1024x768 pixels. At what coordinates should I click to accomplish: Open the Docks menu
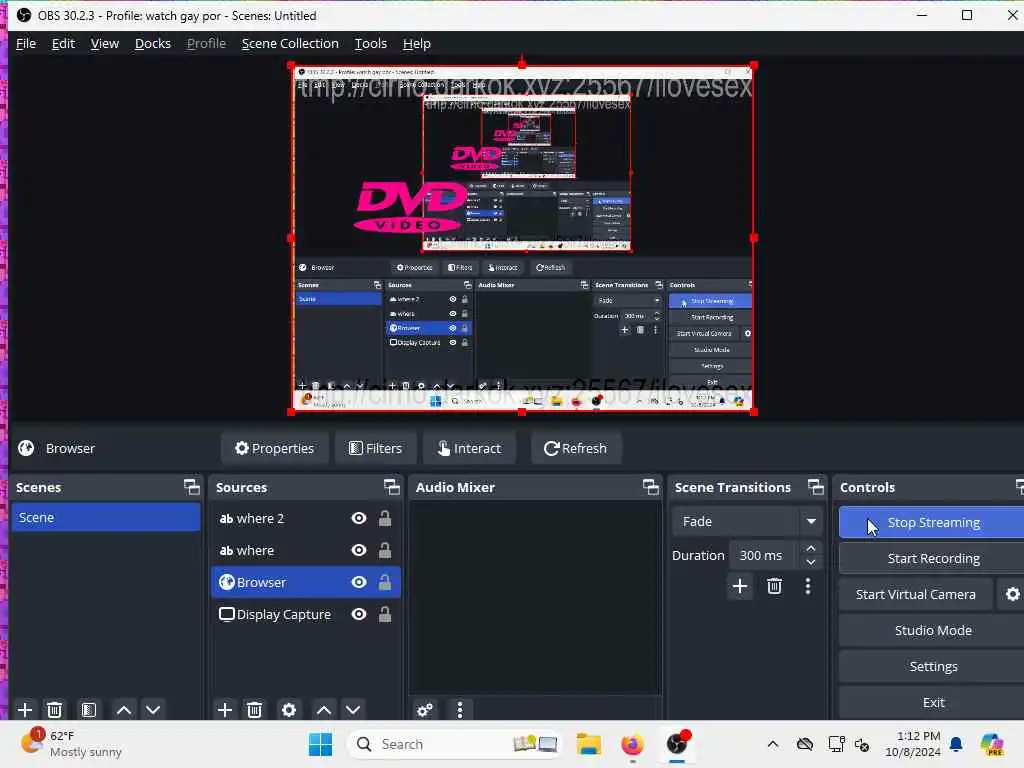coord(153,44)
